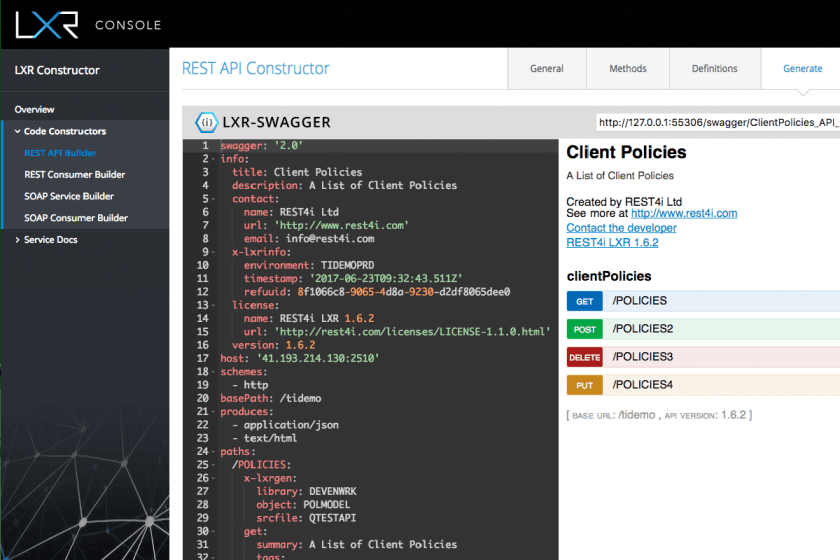Open the Methods tab
The width and height of the screenshot is (840, 560).
(628, 69)
